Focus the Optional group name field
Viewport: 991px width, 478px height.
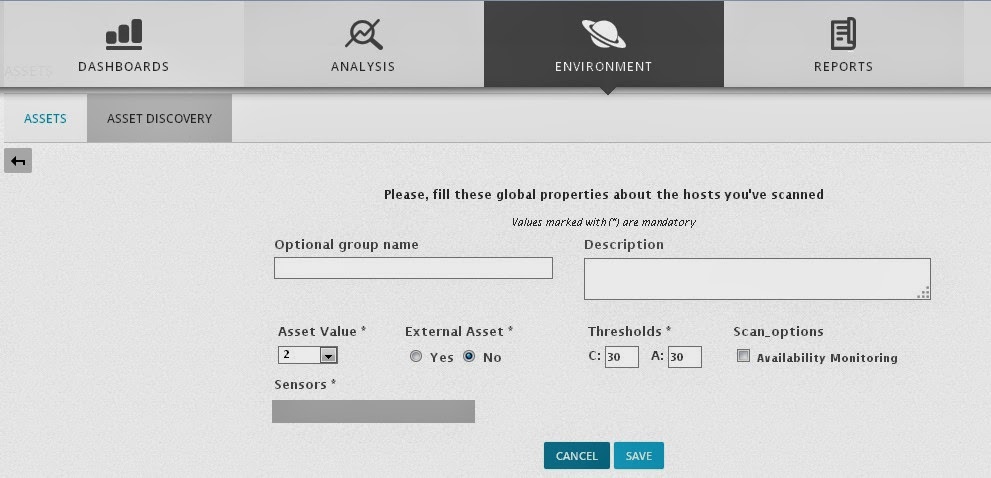tap(413, 268)
